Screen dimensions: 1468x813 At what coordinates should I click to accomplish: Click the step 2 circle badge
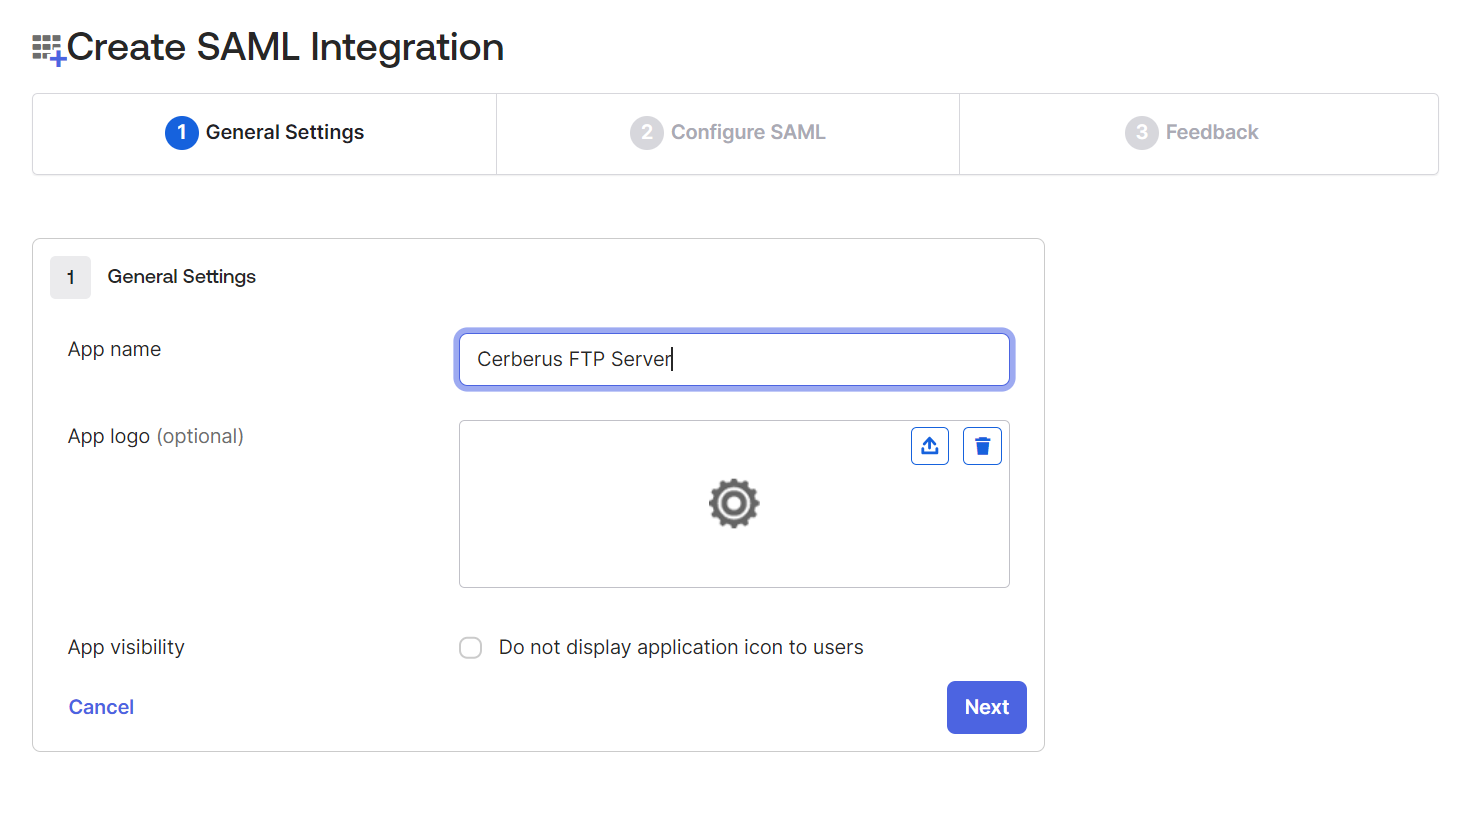point(647,133)
